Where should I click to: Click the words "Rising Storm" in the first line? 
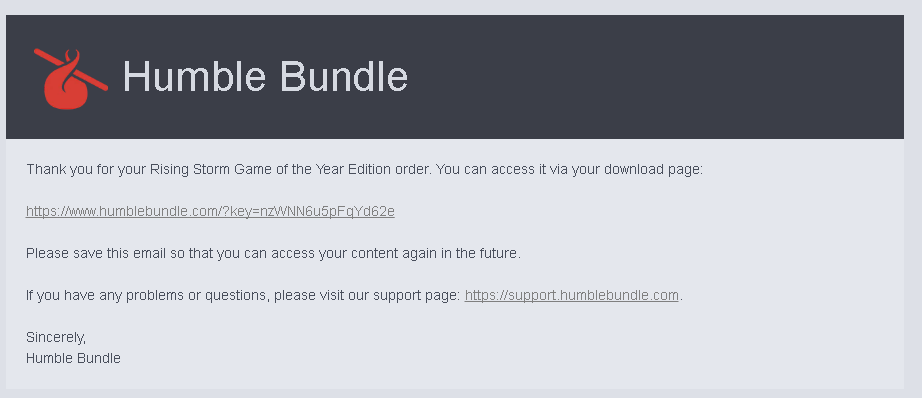(189, 169)
